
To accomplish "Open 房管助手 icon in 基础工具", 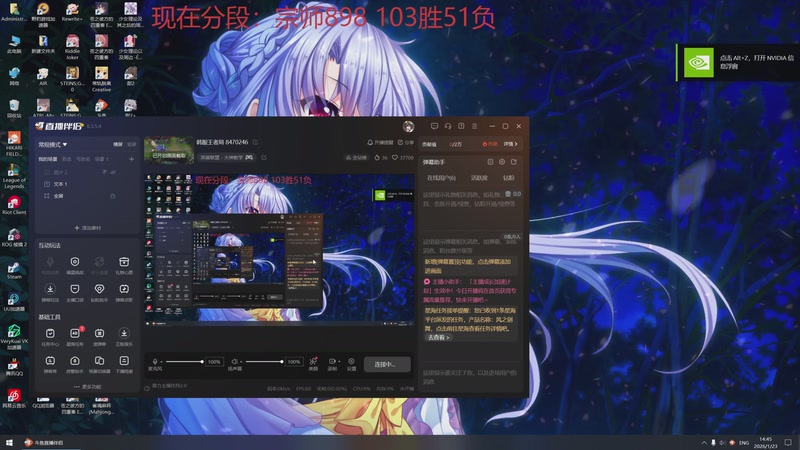I will click(x=74, y=361).
